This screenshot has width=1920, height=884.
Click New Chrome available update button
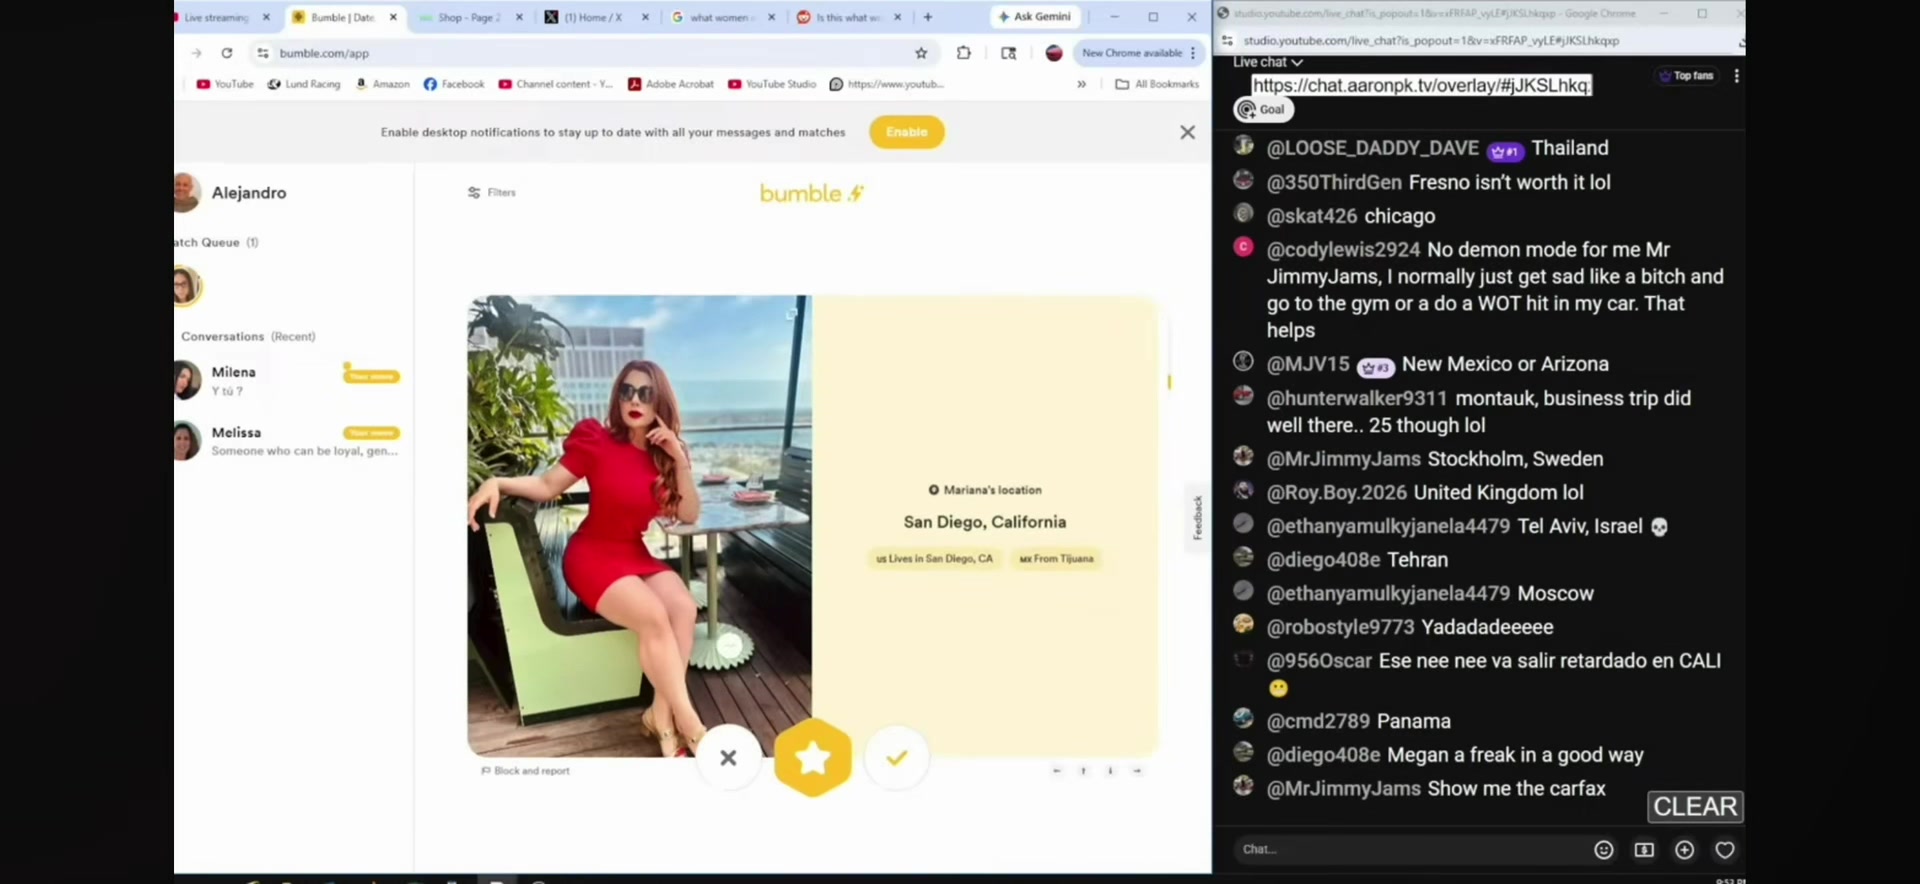tap(1138, 53)
